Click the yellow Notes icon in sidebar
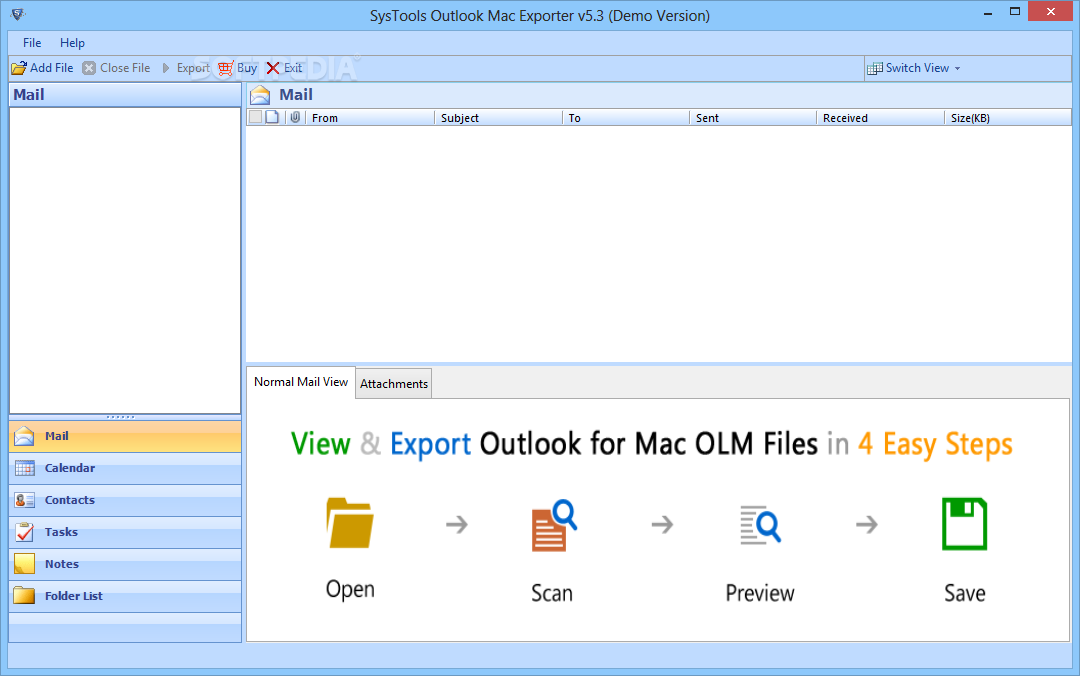 point(24,564)
